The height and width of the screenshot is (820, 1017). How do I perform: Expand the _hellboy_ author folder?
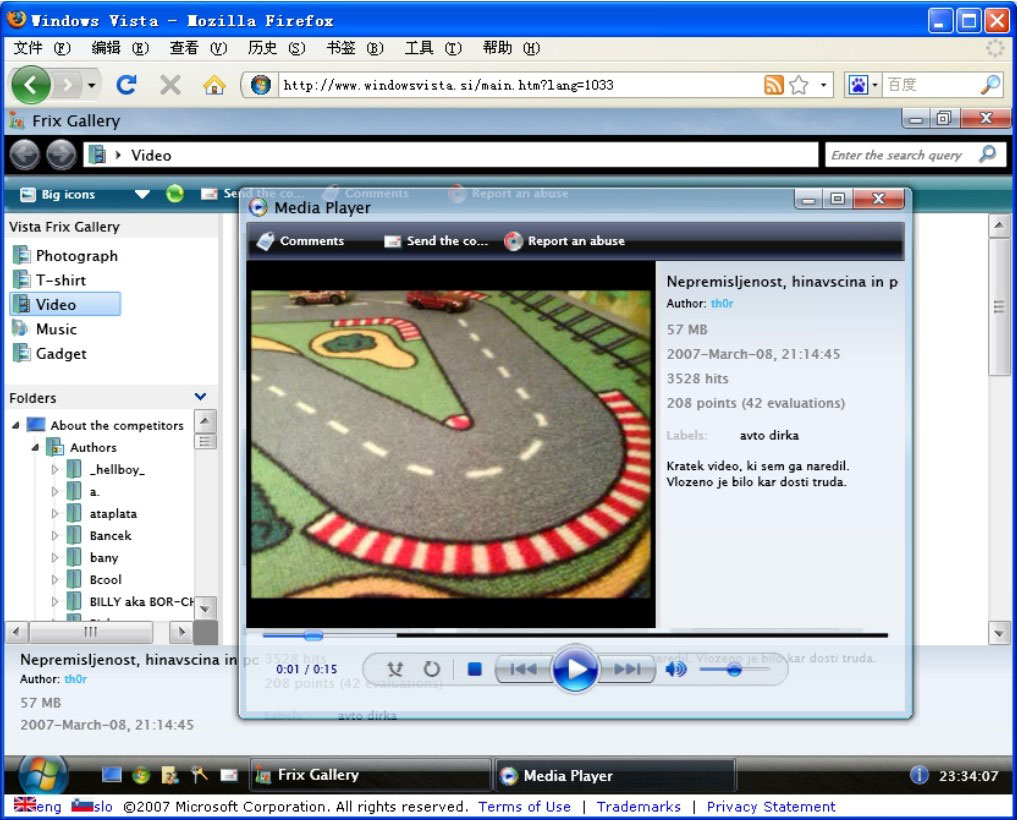54,469
